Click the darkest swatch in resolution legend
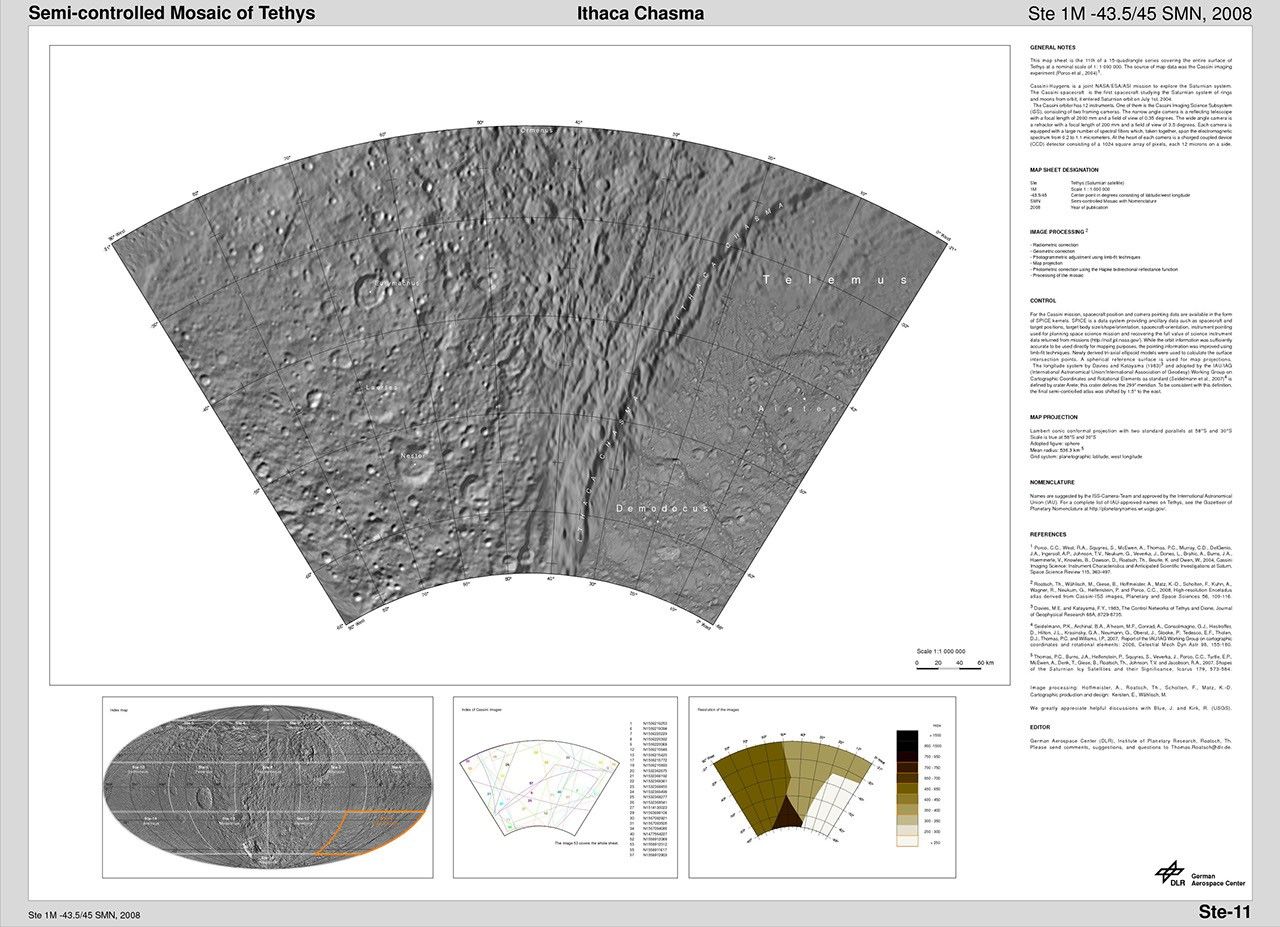 907,735
